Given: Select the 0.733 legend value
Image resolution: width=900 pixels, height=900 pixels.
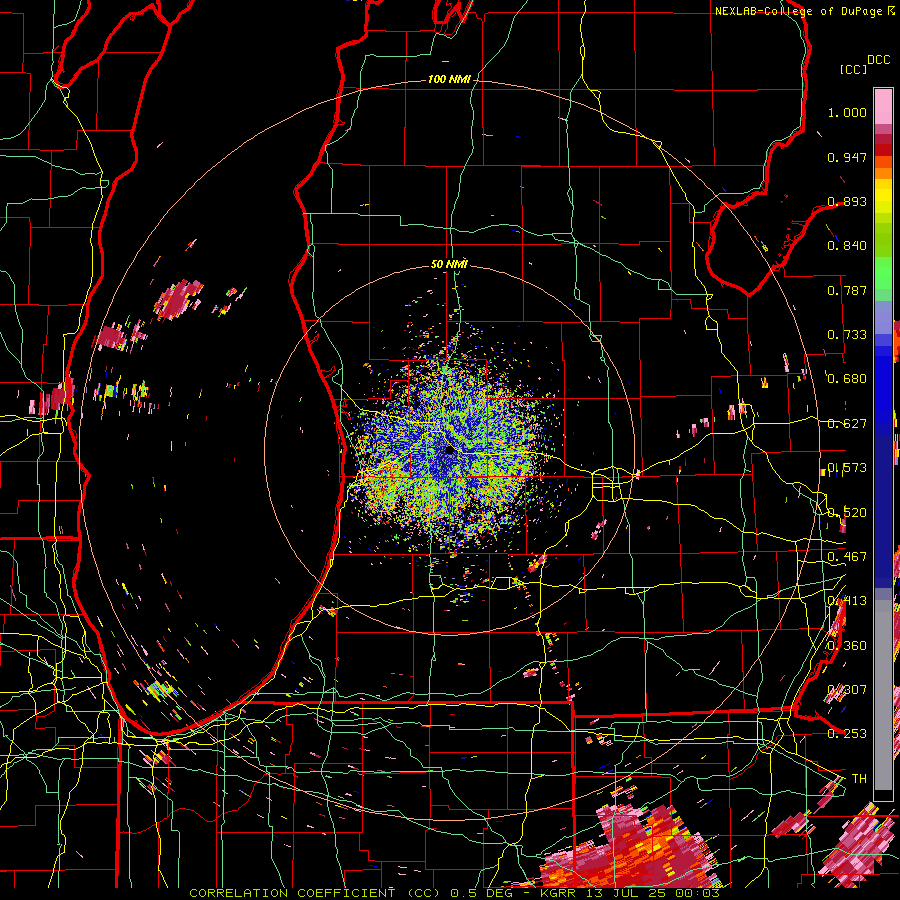Looking at the screenshot, I should point(847,335).
